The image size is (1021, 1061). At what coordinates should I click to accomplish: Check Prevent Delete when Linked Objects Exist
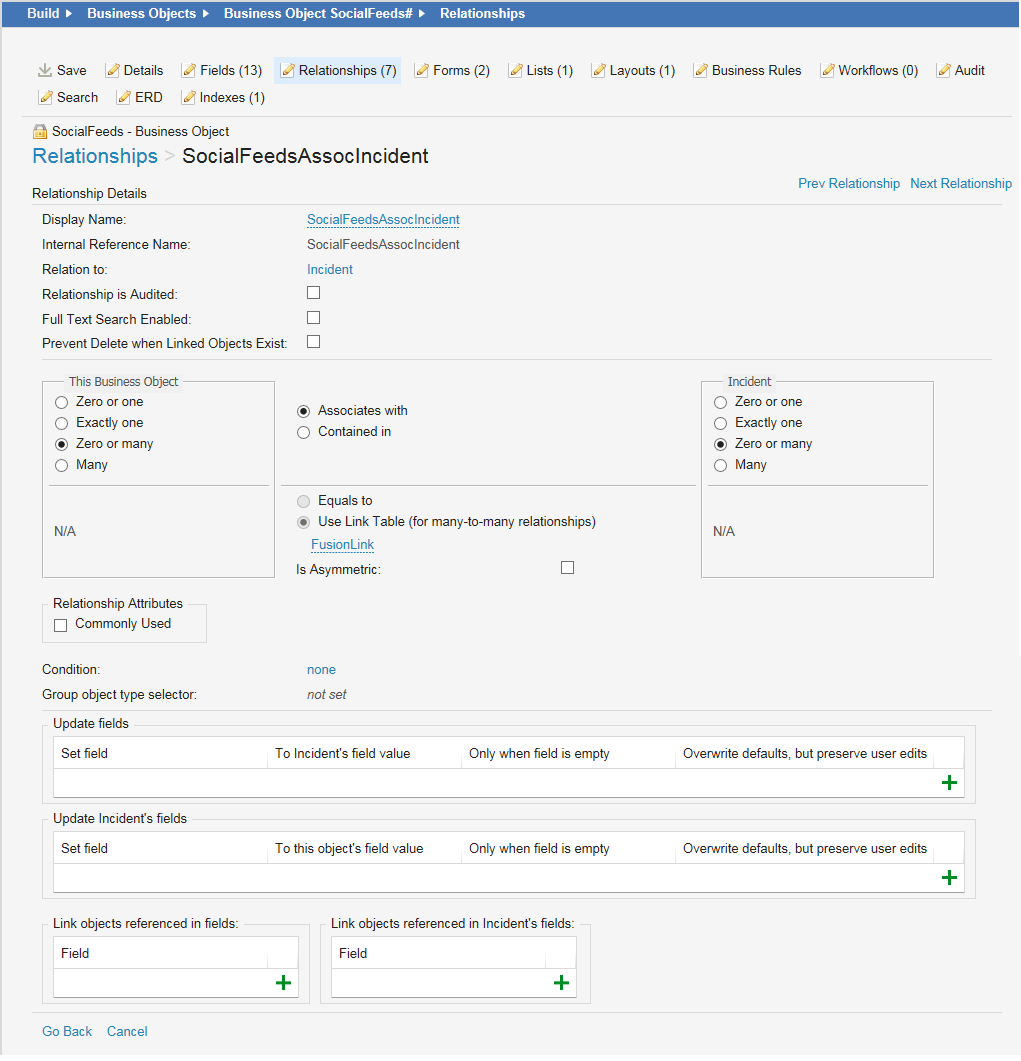click(x=314, y=342)
